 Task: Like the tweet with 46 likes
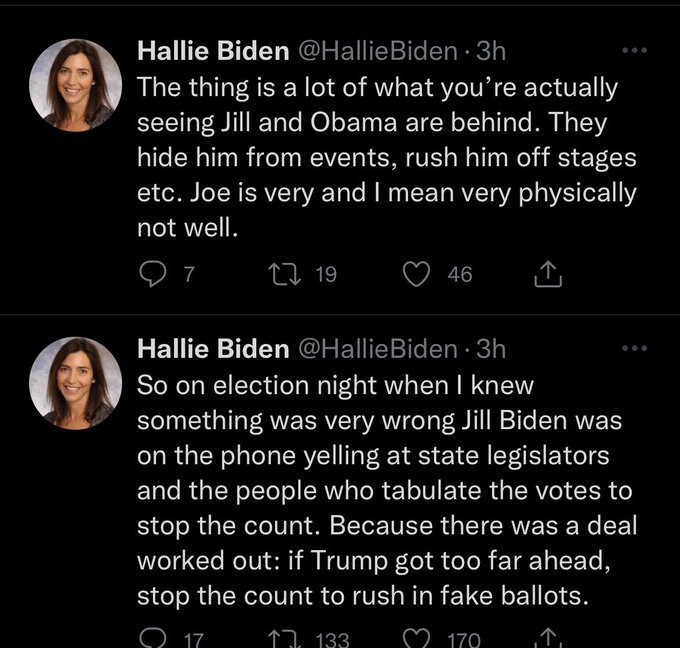point(417,273)
